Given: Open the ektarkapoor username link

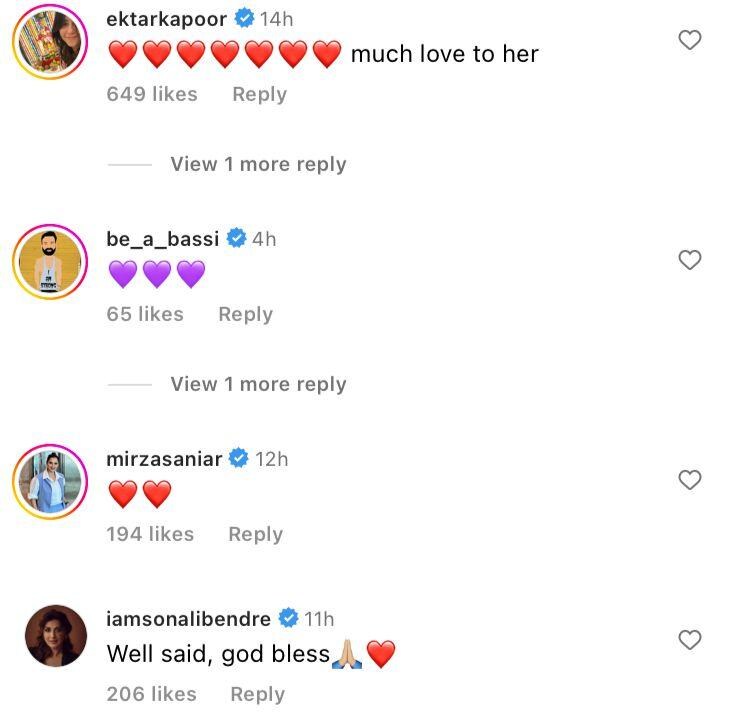Looking at the screenshot, I should (166, 19).
